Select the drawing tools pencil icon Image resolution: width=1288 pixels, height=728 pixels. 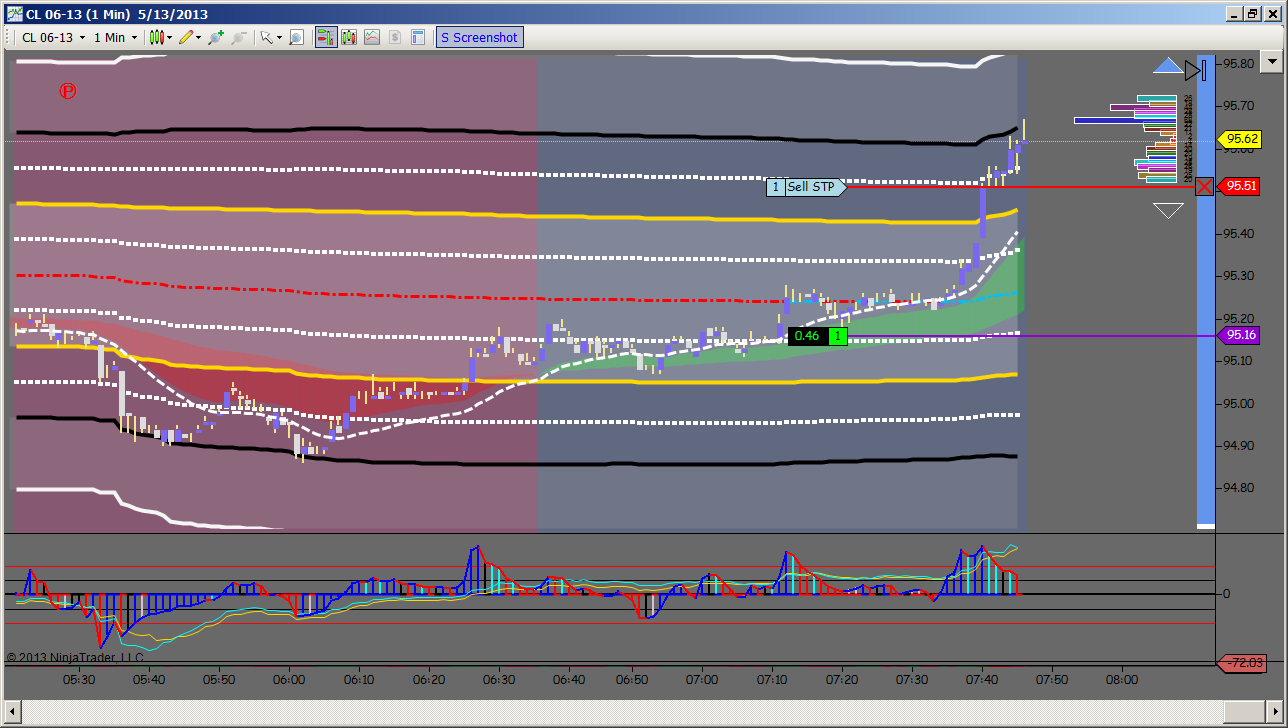point(186,37)
